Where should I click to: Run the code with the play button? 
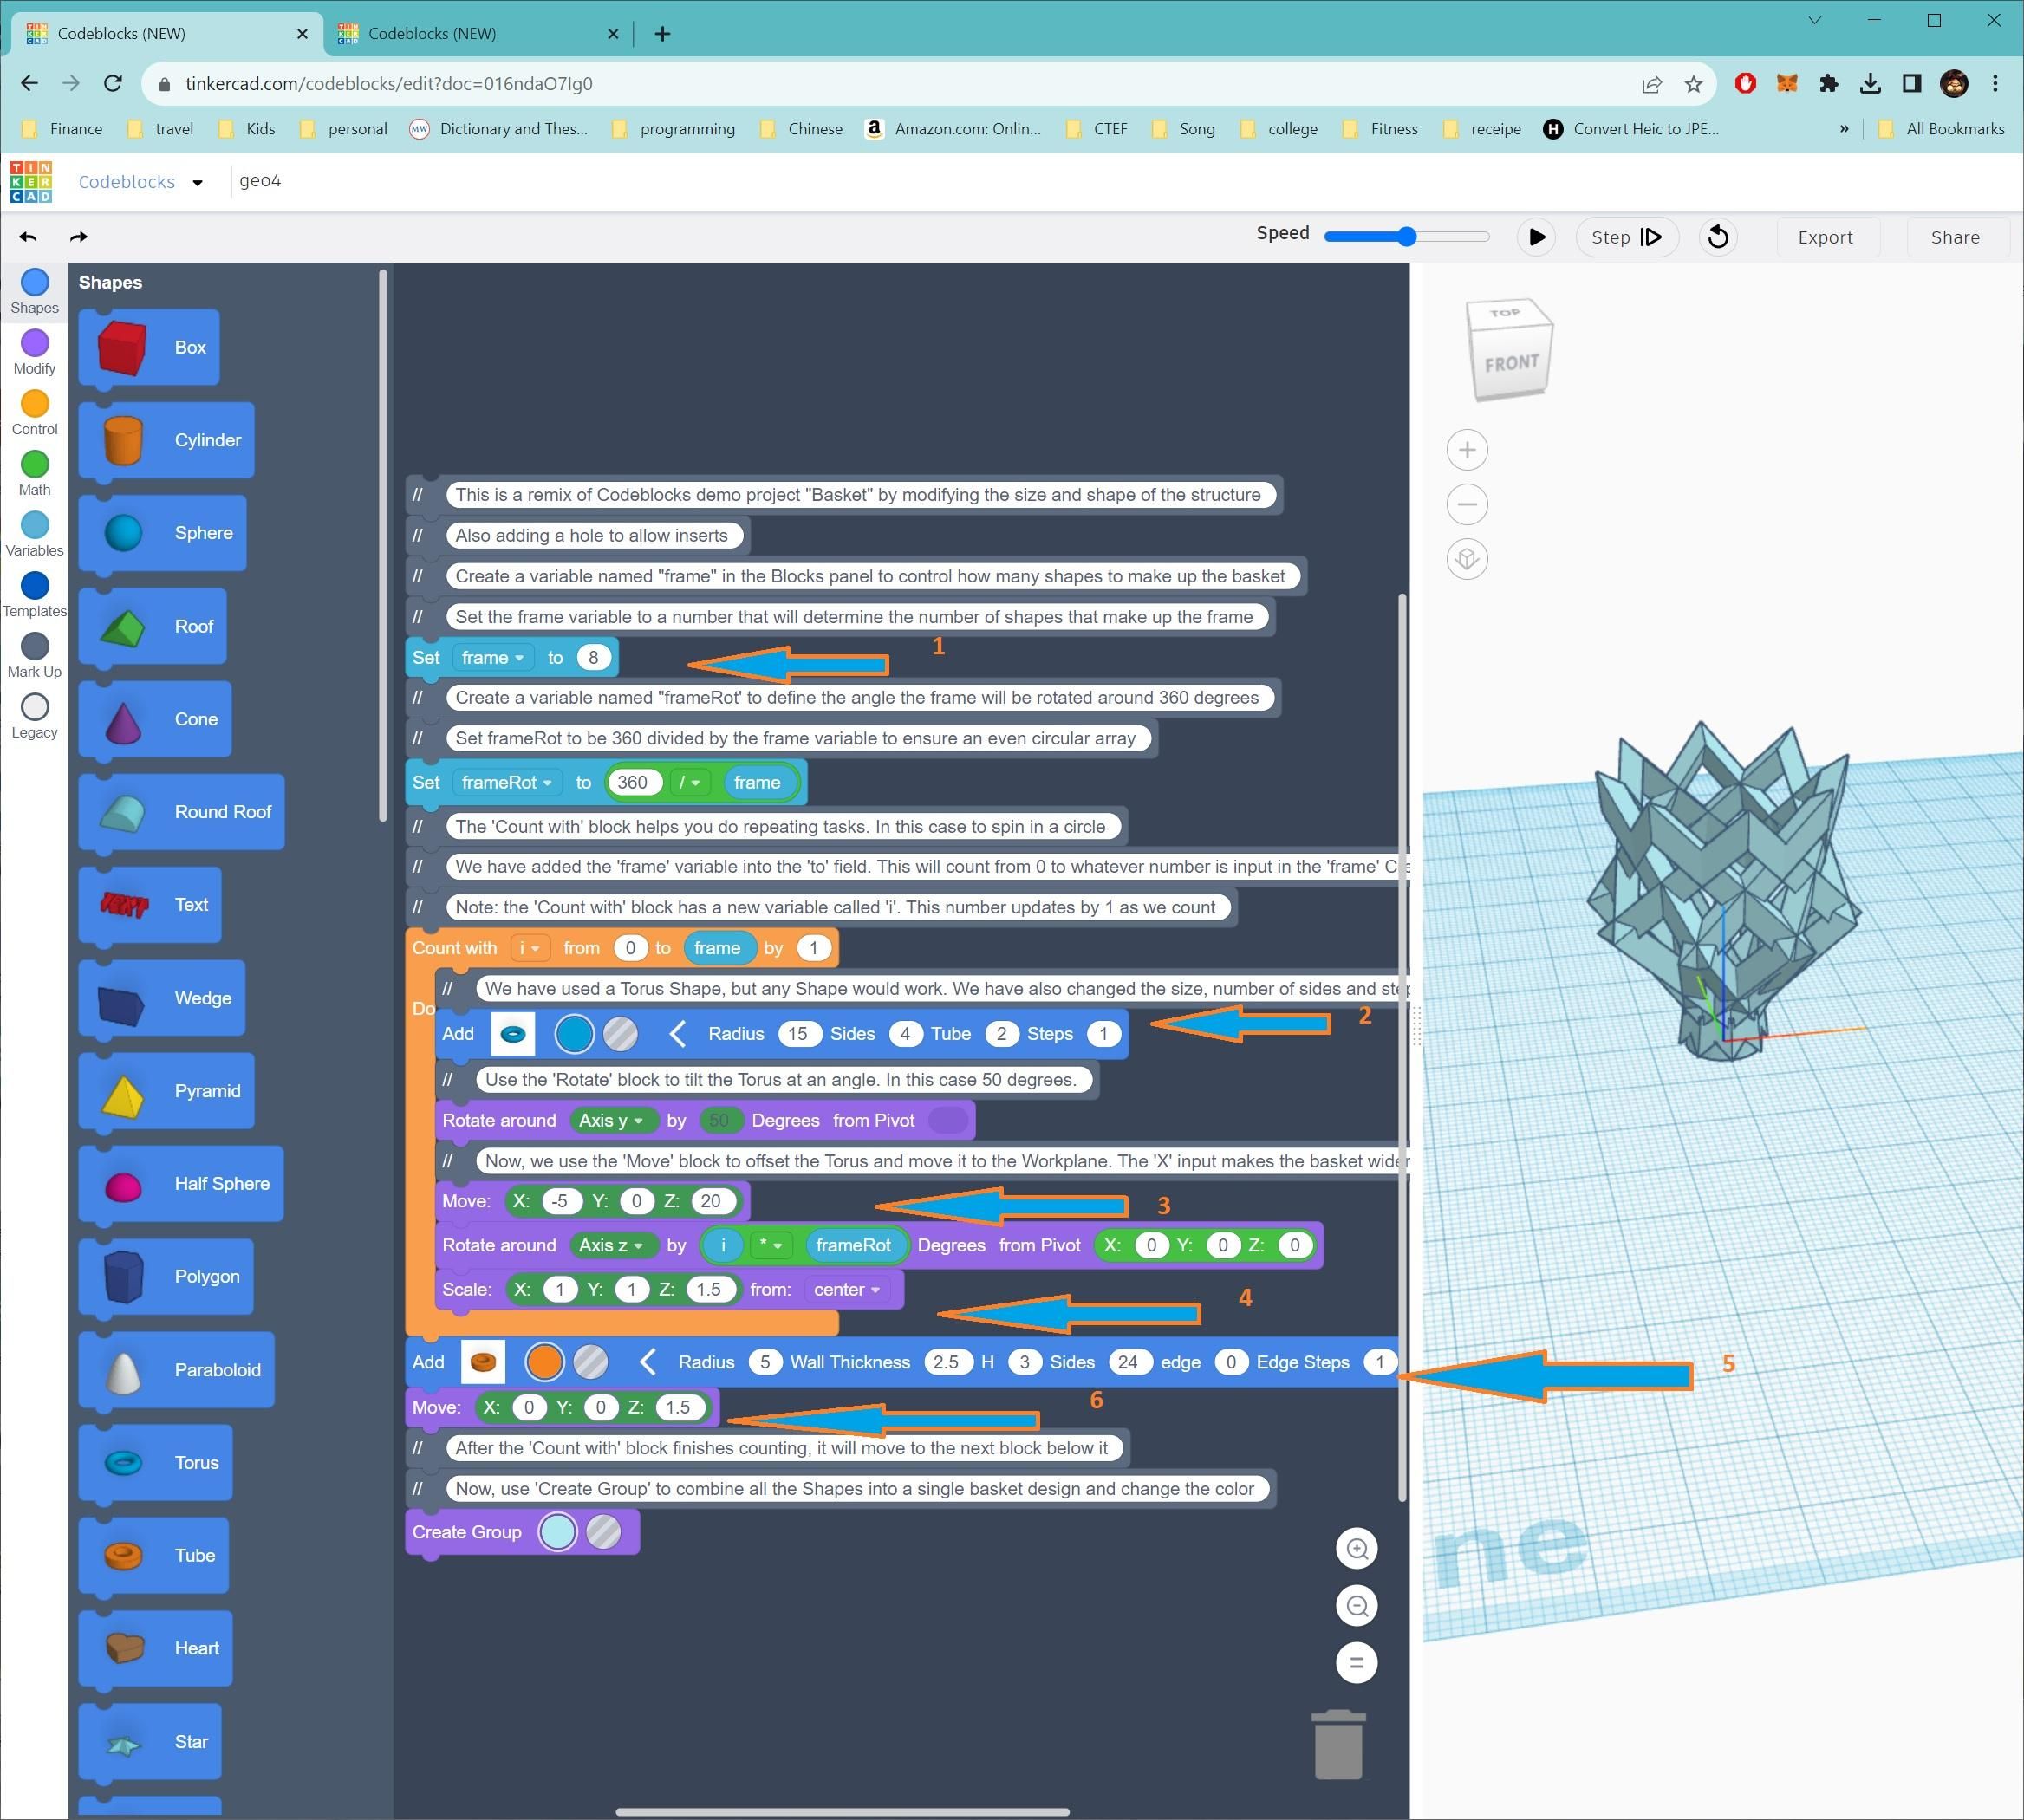pyautogui.click(x=1537, y=237)
